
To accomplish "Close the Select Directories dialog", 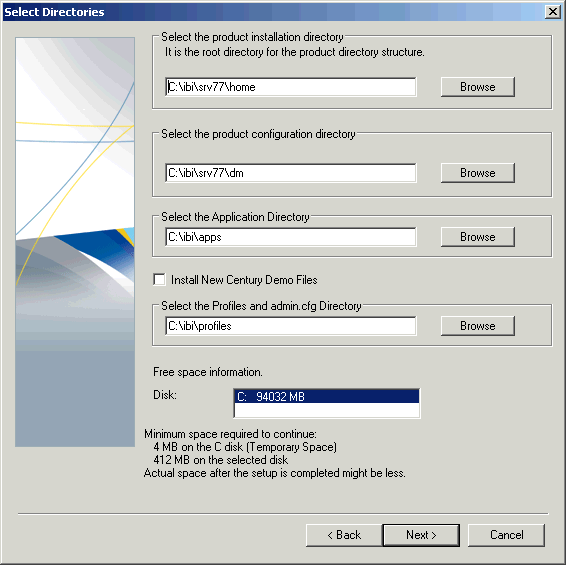I will (x=552, y=12).
